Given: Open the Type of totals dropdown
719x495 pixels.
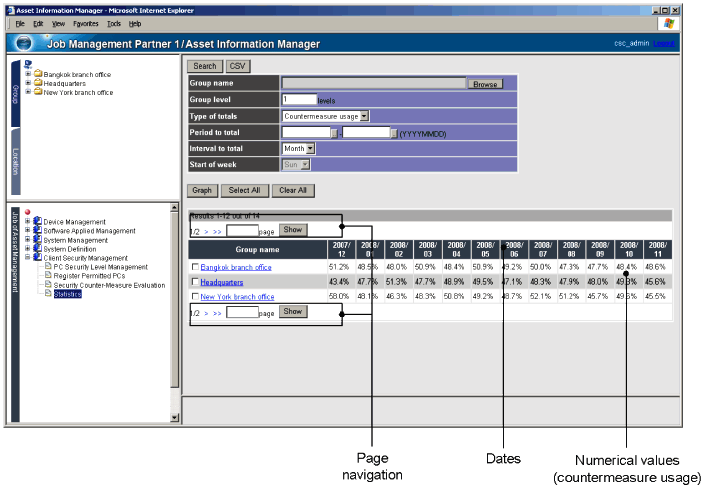Looking at the screenshot, I should 364,116.
